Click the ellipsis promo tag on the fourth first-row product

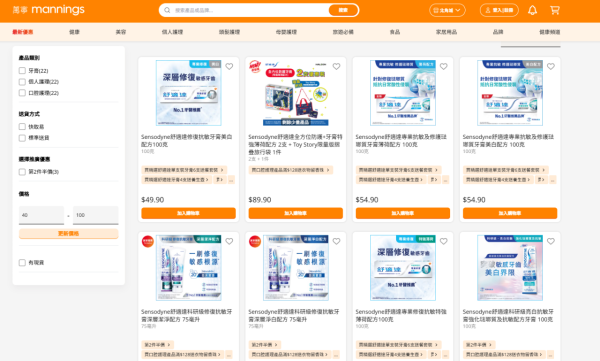[553, 180]
